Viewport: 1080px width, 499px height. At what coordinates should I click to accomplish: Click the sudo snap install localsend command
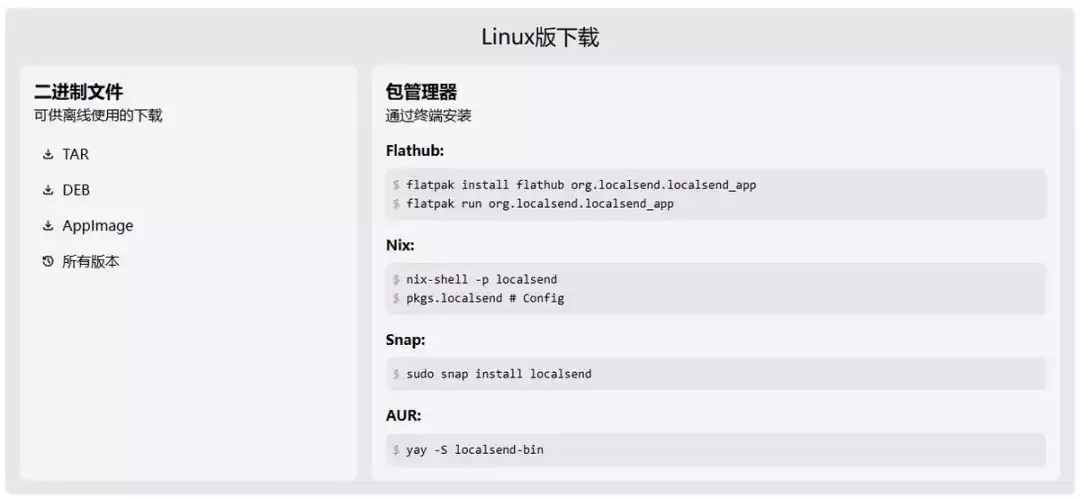click(498, 374)
